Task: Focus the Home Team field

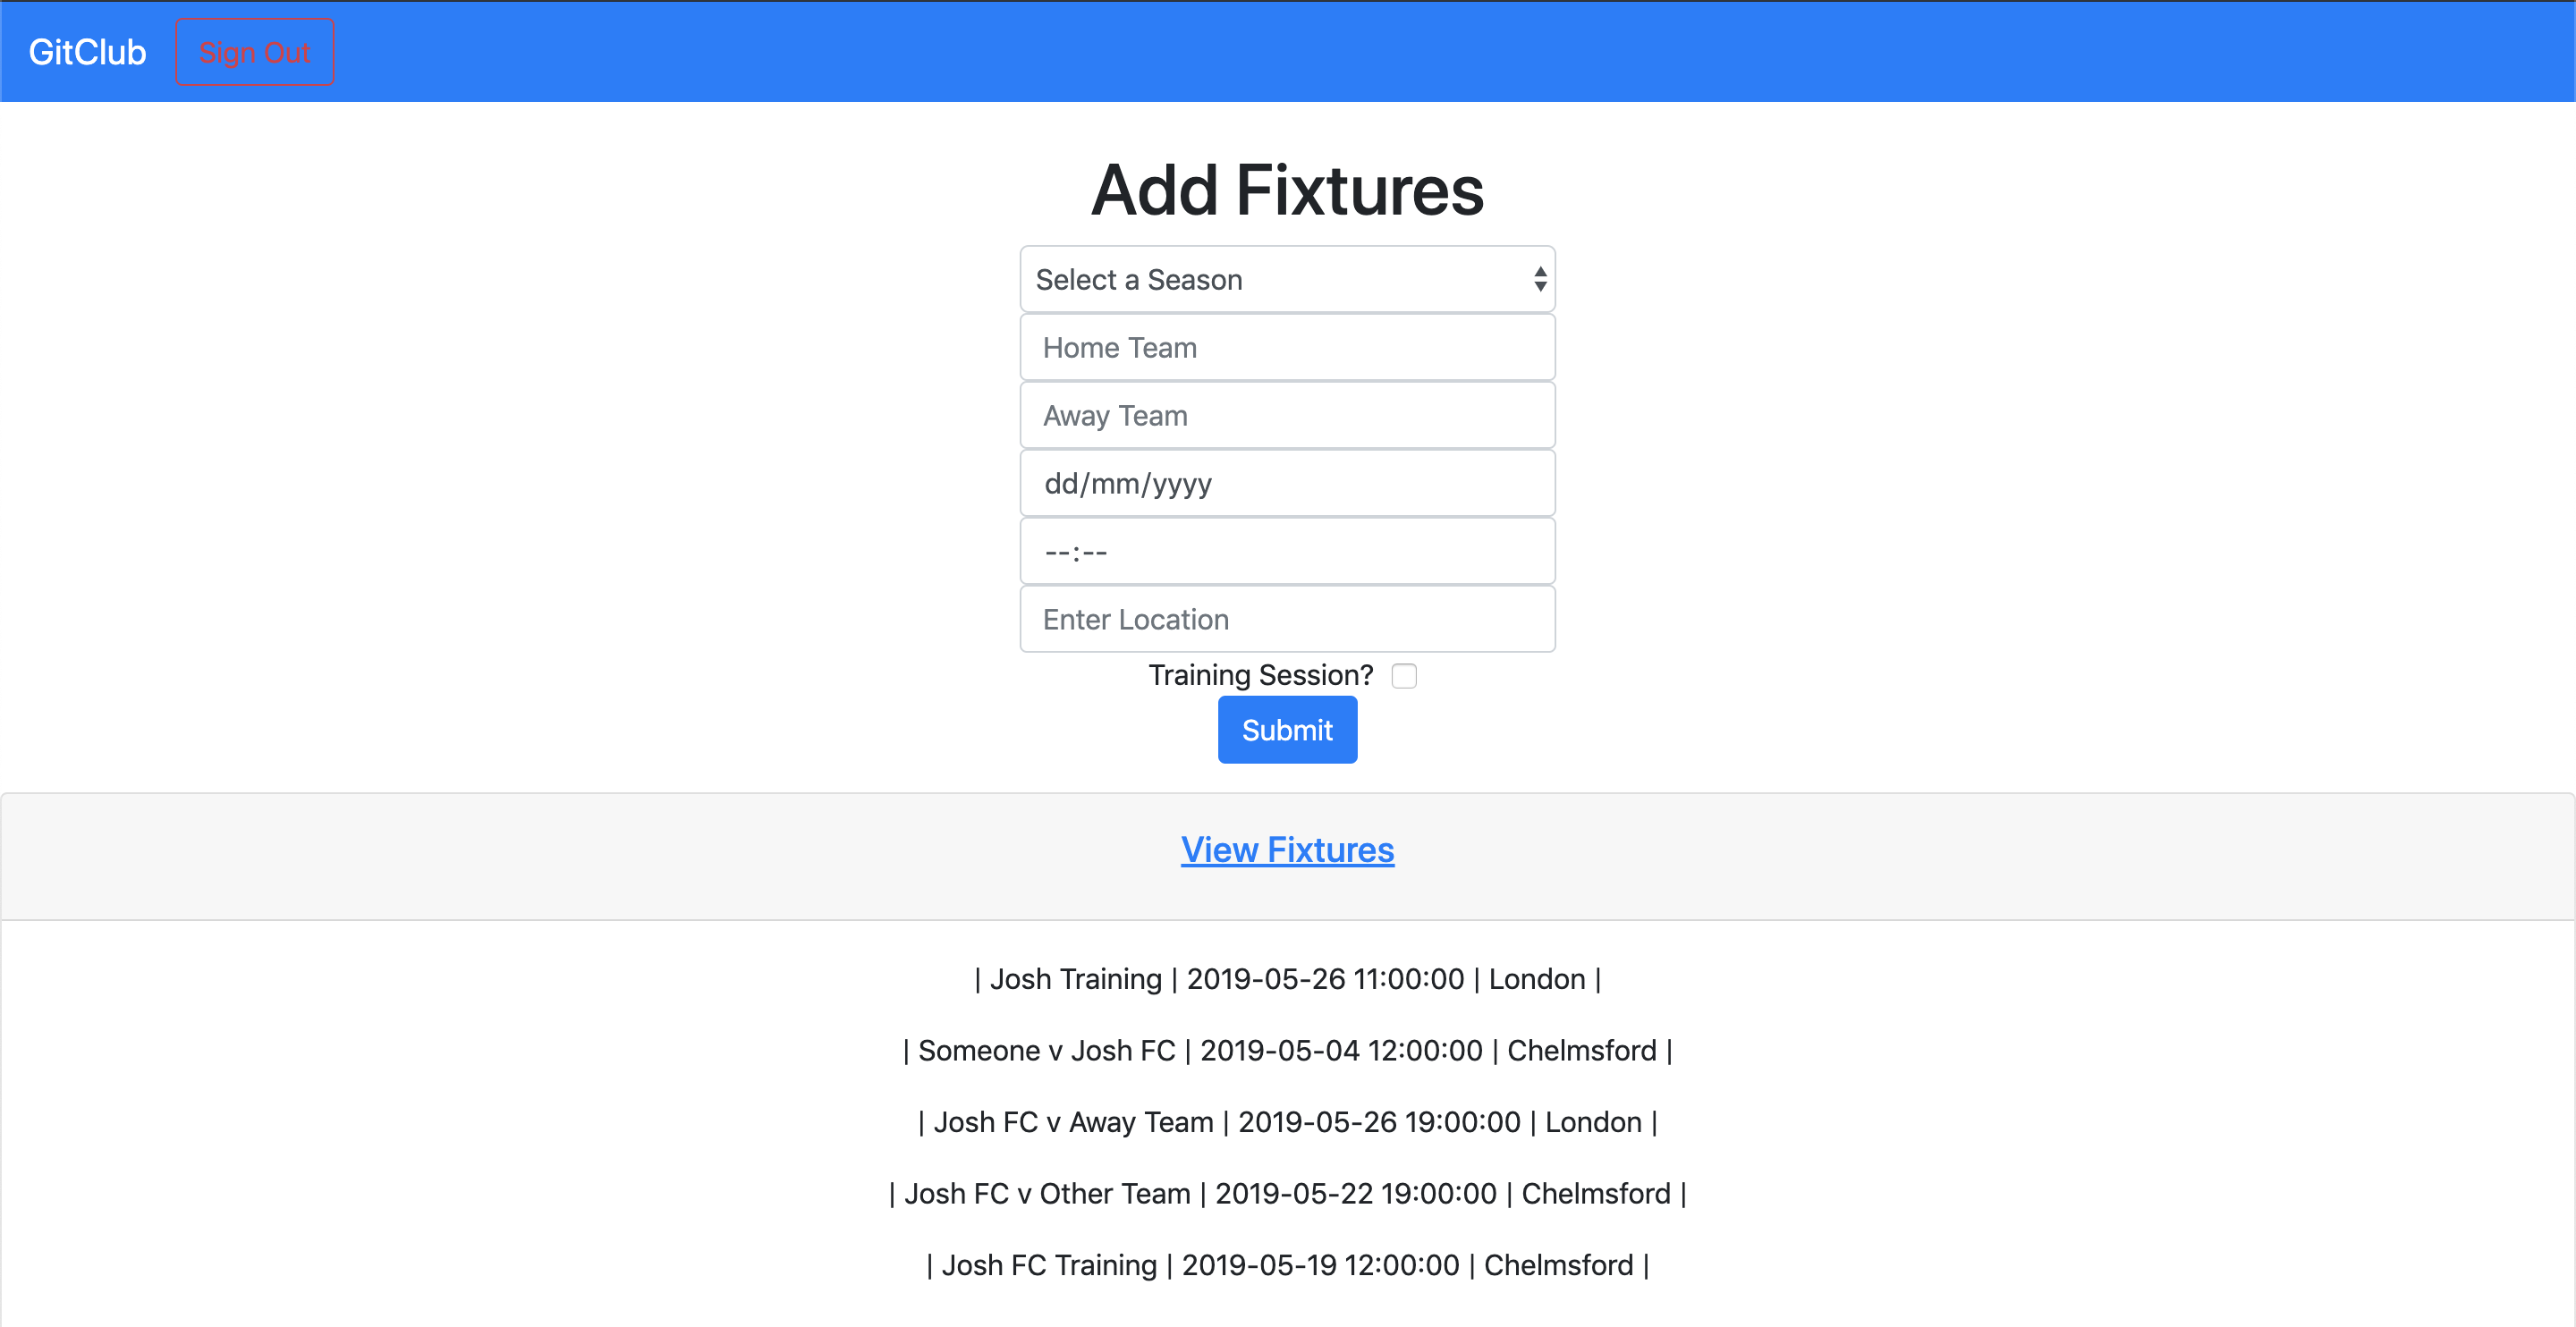Action: click(x=1287, y=348)
